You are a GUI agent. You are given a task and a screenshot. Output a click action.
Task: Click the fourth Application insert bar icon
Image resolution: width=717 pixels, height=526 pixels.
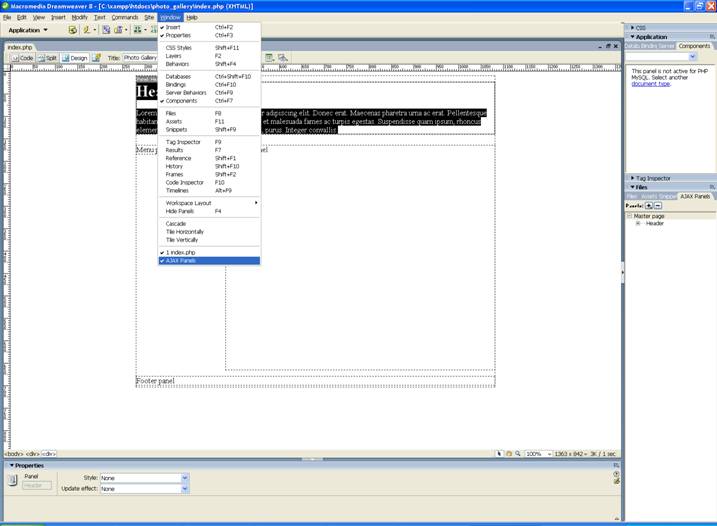[118, 30]
